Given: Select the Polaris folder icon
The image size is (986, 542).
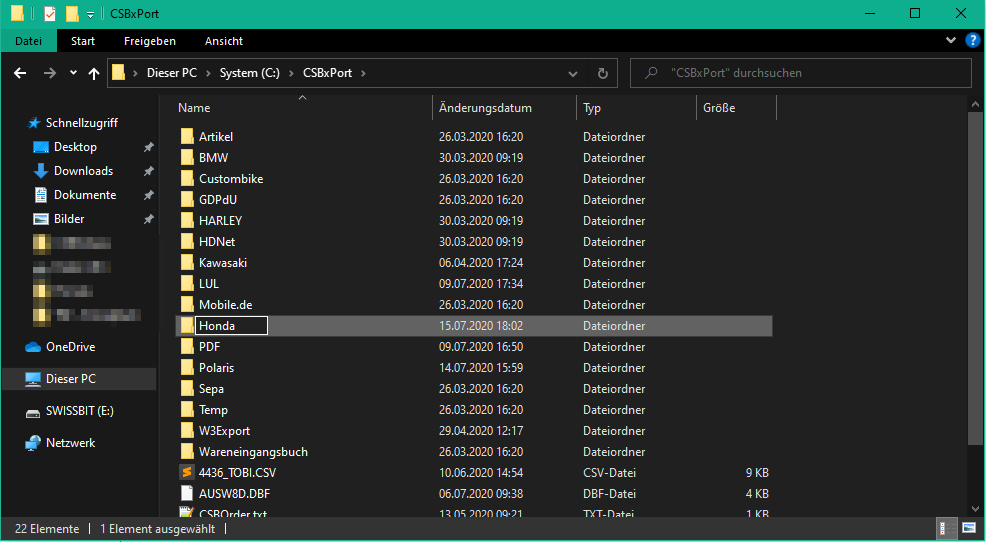Looking at the screenshot, I should pos(187,368).
